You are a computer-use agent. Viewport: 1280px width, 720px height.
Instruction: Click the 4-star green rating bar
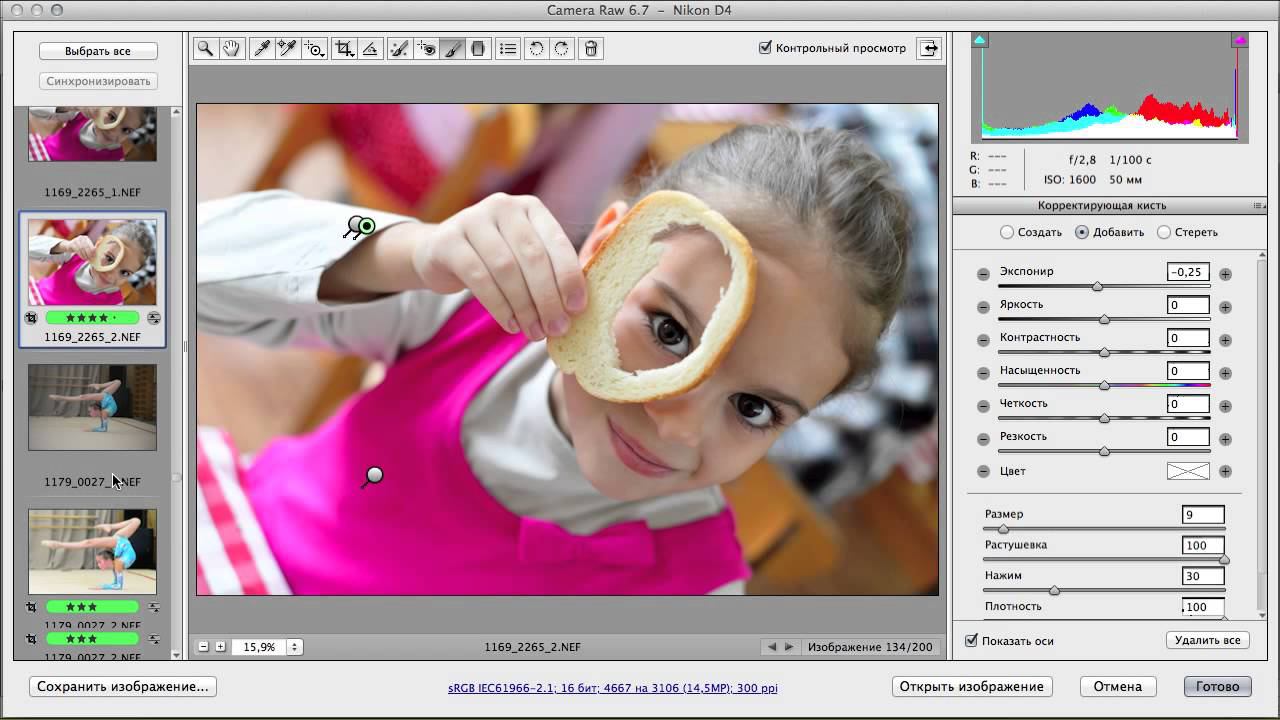tap(92, 318)
